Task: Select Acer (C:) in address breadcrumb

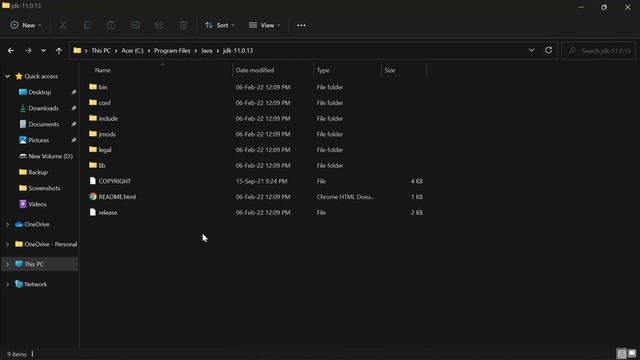Action: (132, 51)
